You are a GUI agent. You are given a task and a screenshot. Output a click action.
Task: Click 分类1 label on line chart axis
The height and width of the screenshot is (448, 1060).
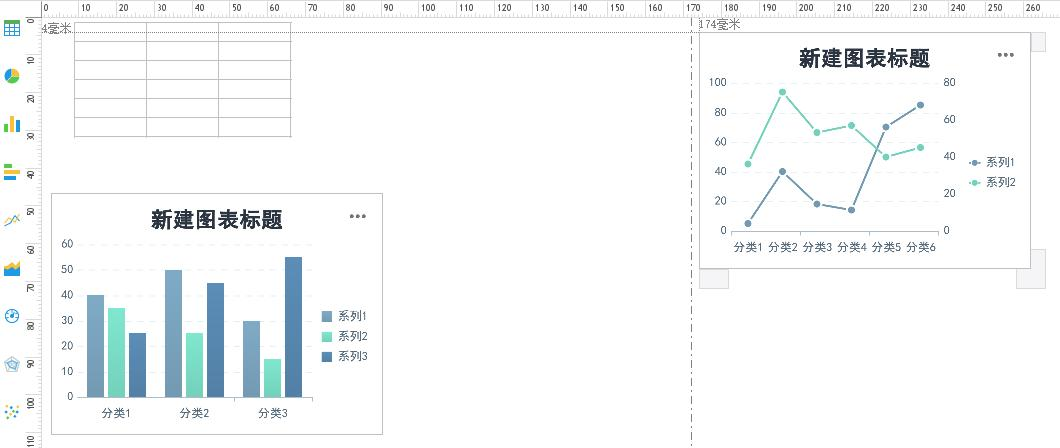click(748, 247)
